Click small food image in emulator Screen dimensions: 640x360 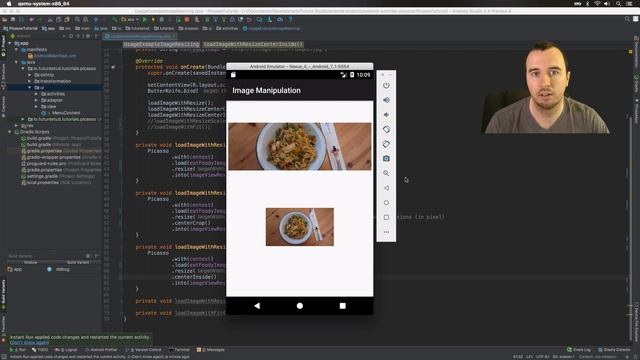(x=300, y=227)
